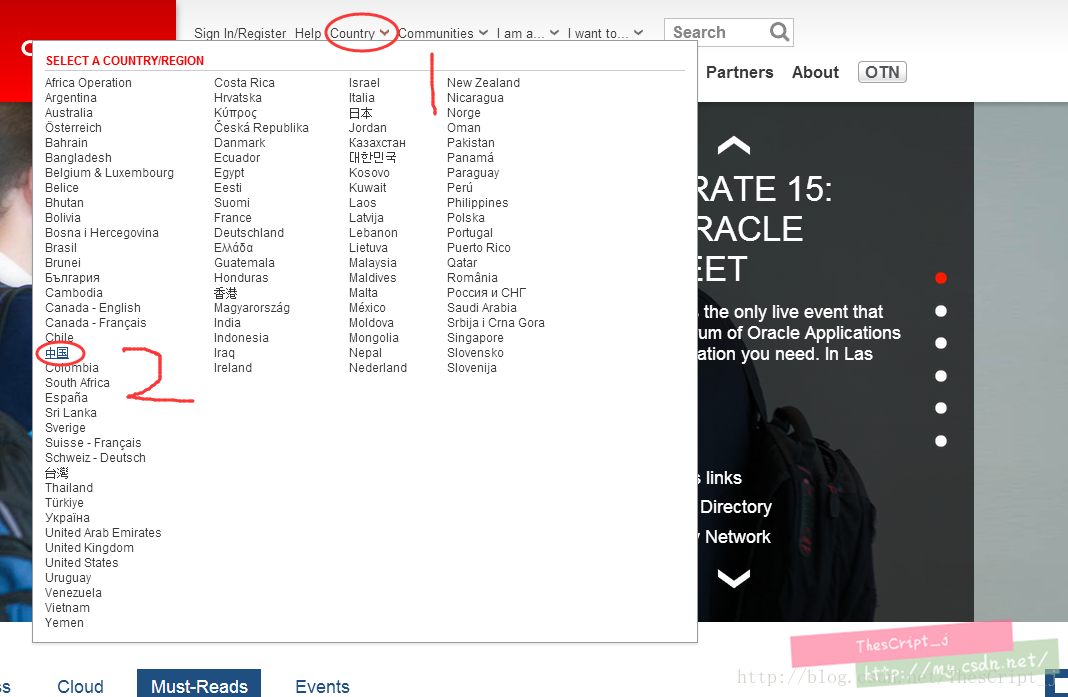
Task: Choose 中国 in the country list
Action: pyautogui.click(x=57, y=353)
